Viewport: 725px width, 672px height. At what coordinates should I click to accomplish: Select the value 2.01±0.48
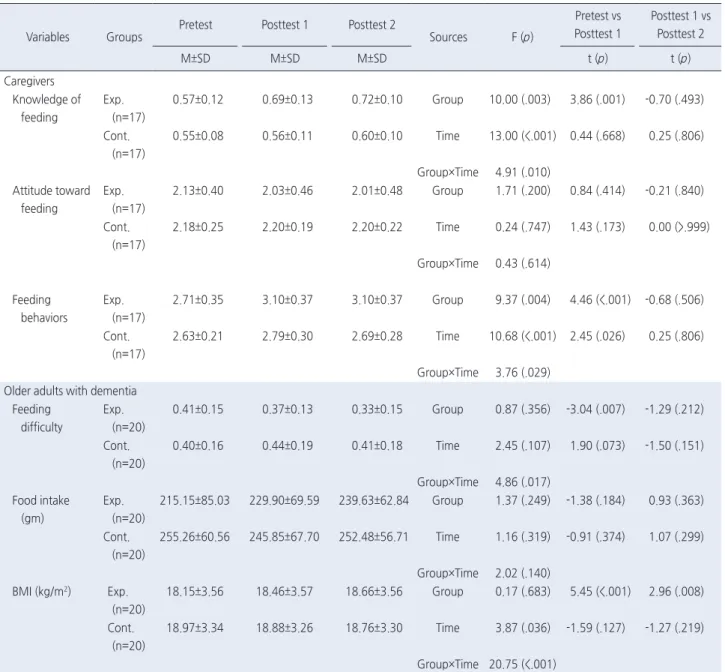(x=377, y=191)
